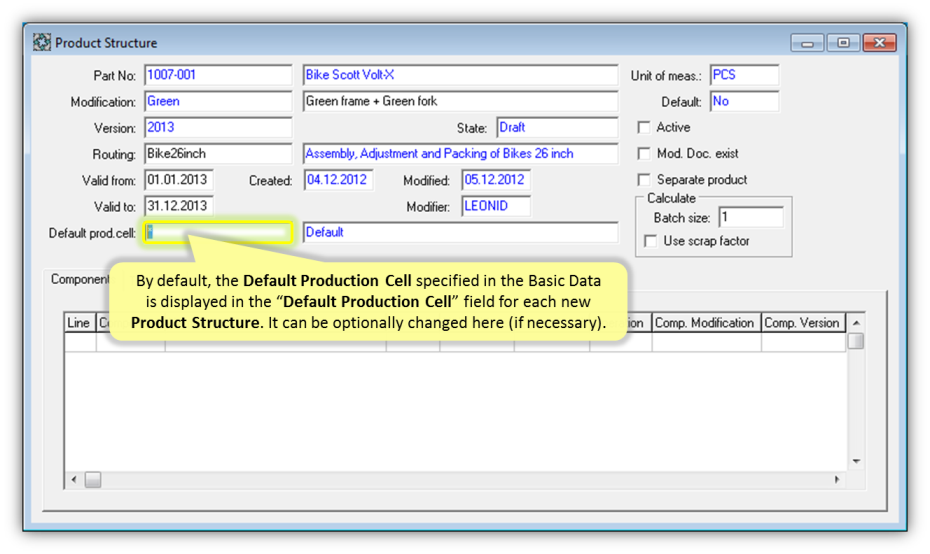Click the horizontal scrollbar thumb
The width and height of the screenshot is (930, 554).
[93, 479]
